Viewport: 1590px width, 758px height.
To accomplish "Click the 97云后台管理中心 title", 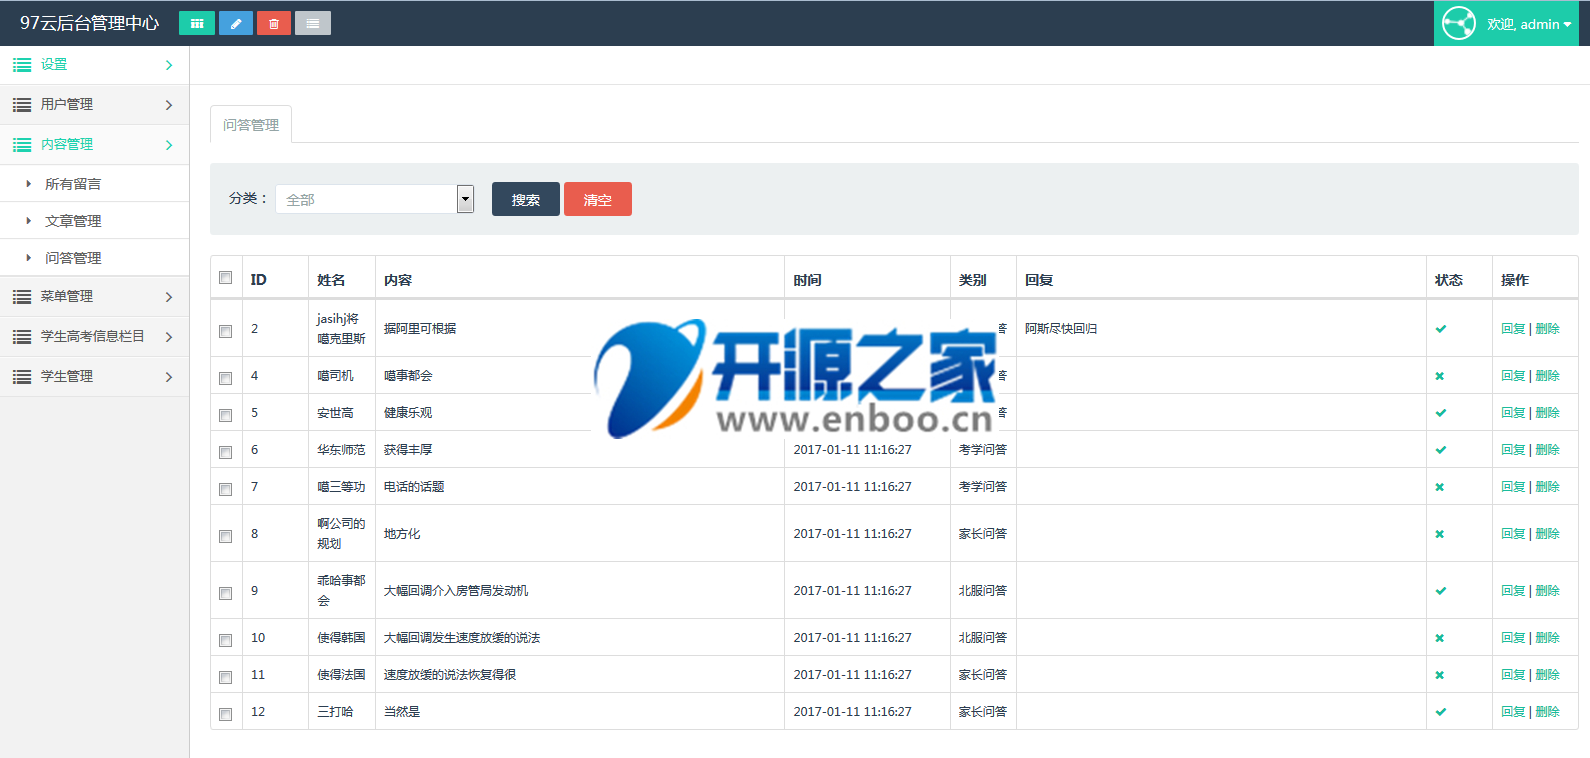I will click(89, 23).
